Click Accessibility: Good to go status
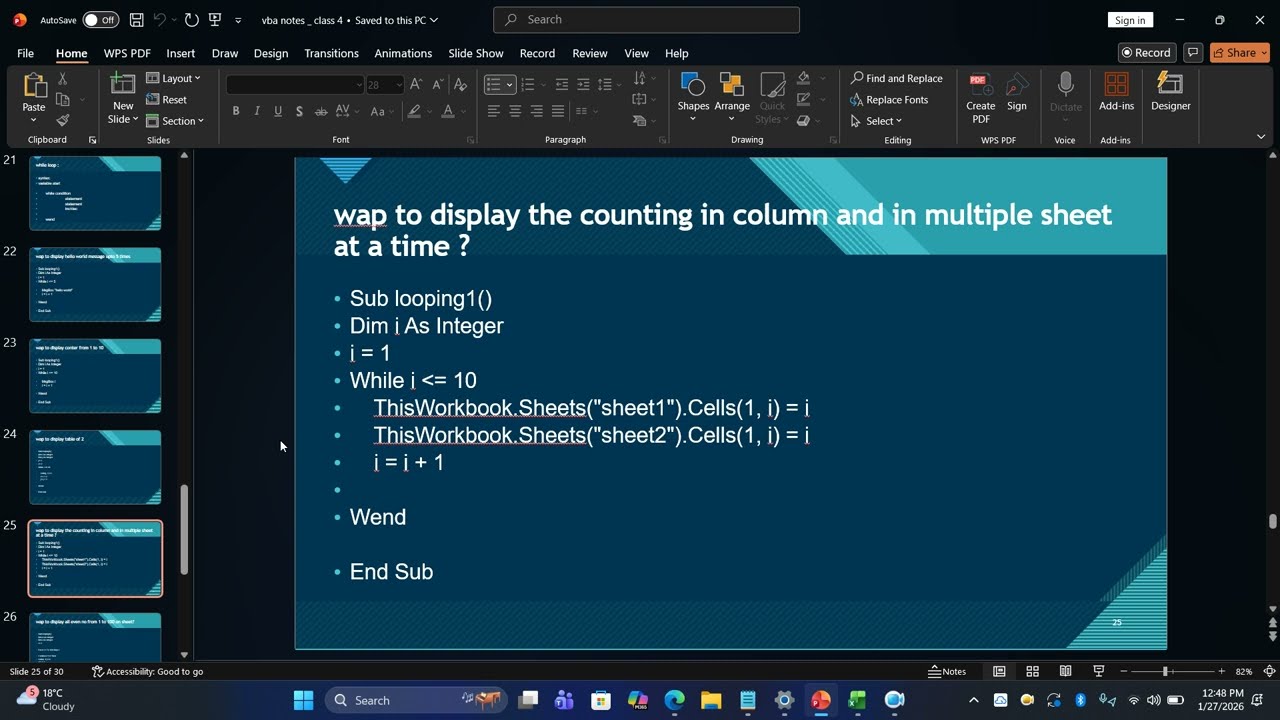 pyautogui.click(x=147, y=671)
